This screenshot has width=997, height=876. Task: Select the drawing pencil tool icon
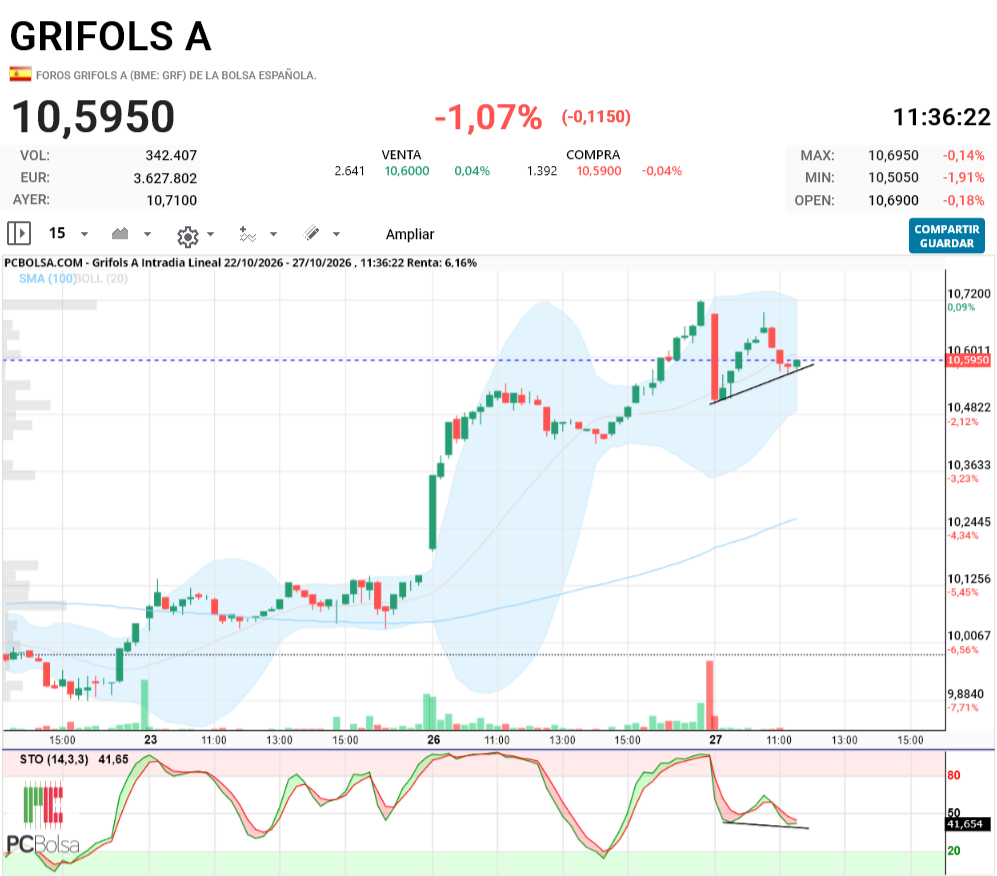click(312, 233)
